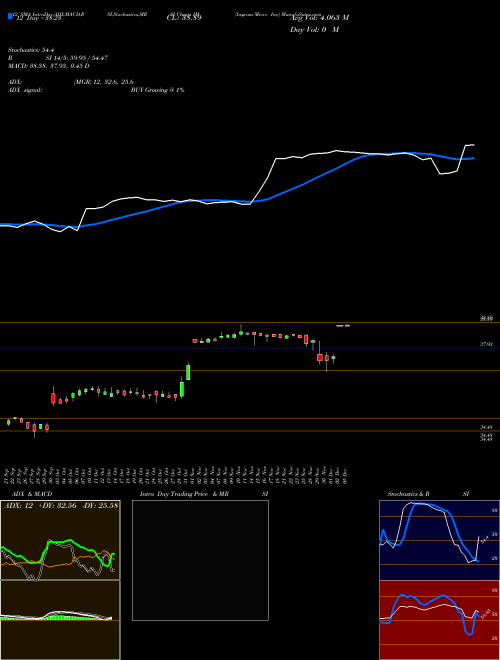Select the 'Stochastics: 54.4' reading

tap(29, 50)
